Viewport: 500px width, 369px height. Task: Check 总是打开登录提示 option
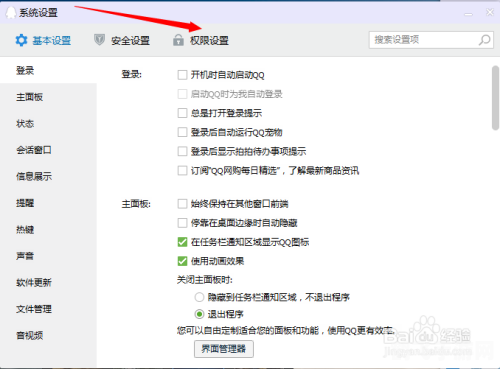pyautogui.click(x=182, y=113)
